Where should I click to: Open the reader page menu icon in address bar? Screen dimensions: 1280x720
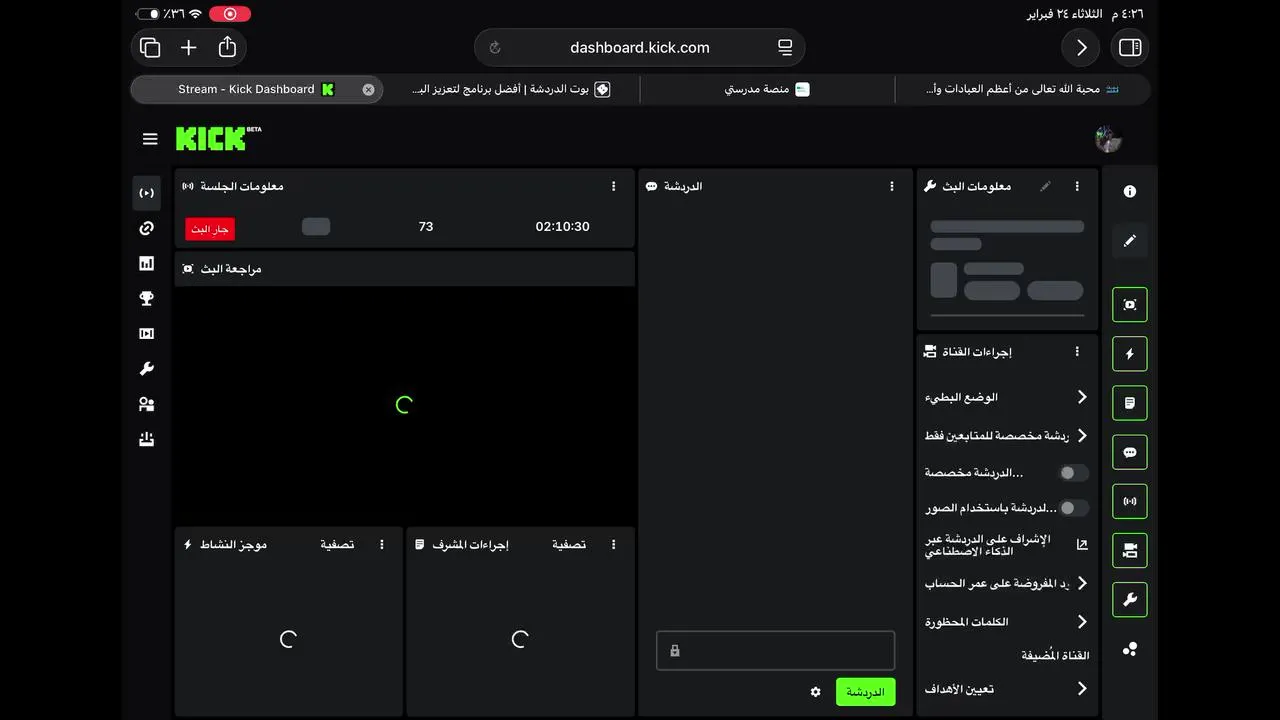[785, 47]
